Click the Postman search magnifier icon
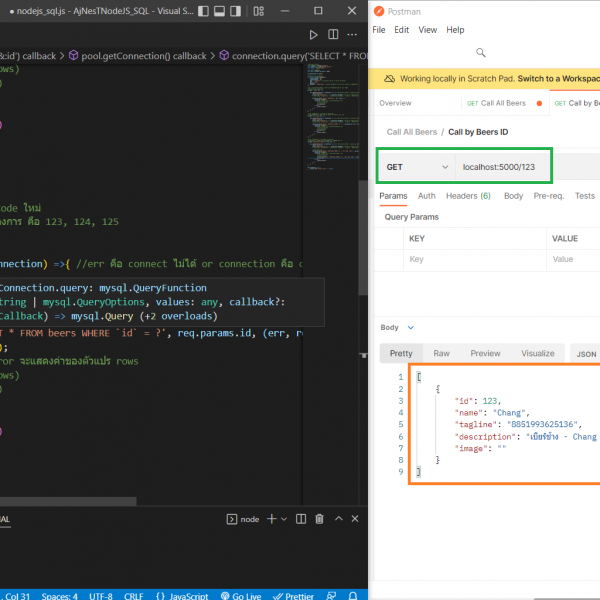 point(481,52)
